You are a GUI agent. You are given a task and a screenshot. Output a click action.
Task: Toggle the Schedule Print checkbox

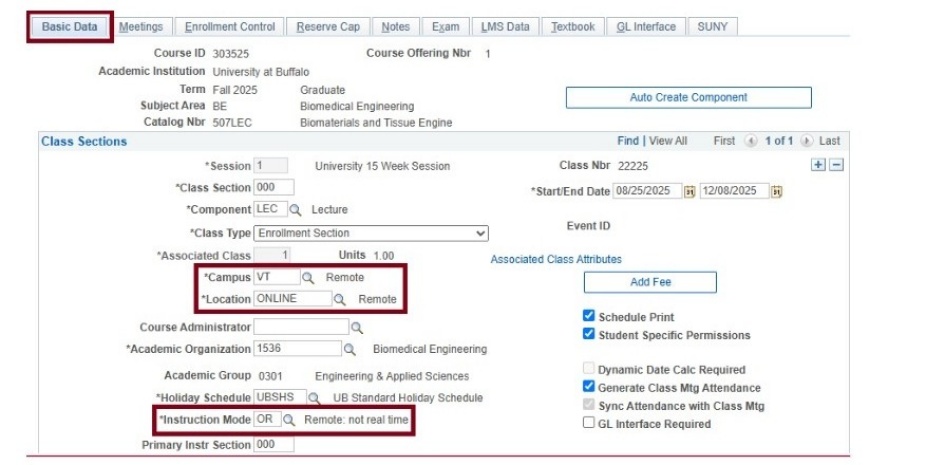point(588,316)
